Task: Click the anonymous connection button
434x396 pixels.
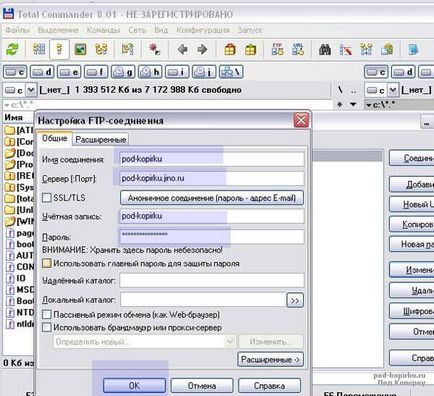Action: click(x=212, y=198)
